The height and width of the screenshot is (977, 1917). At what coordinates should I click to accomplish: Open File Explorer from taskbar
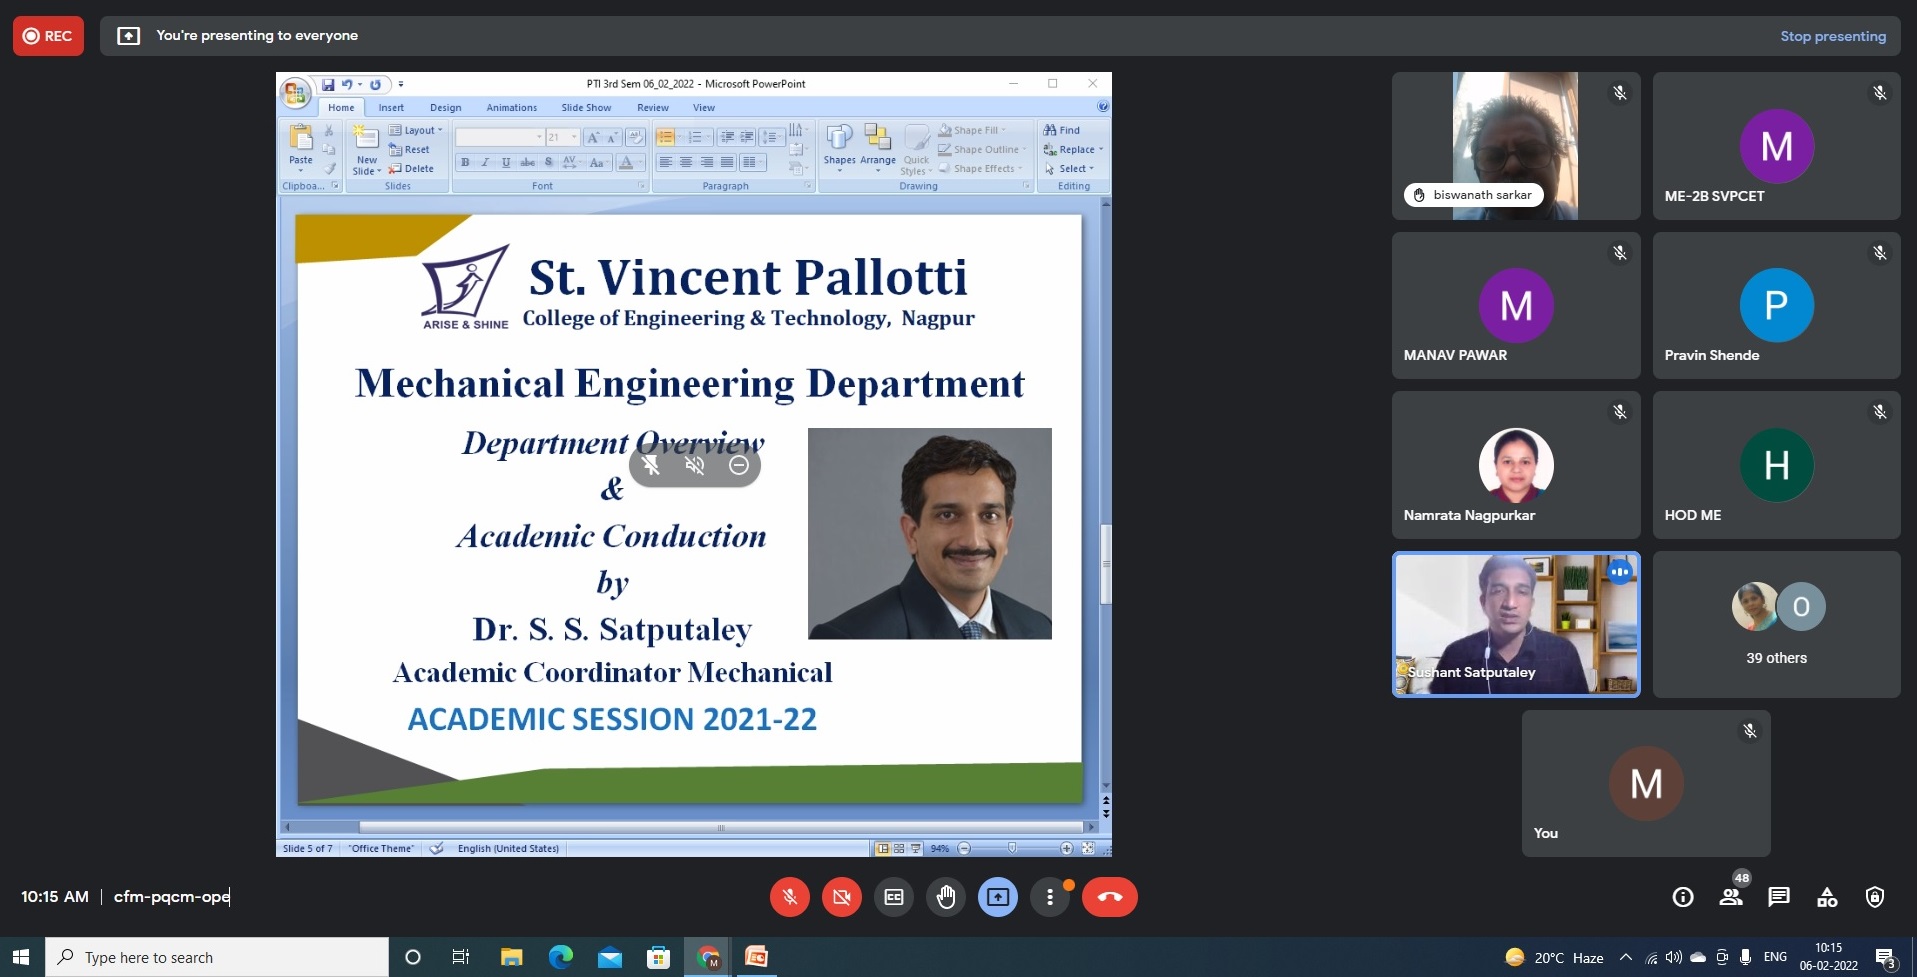[511, 957]
